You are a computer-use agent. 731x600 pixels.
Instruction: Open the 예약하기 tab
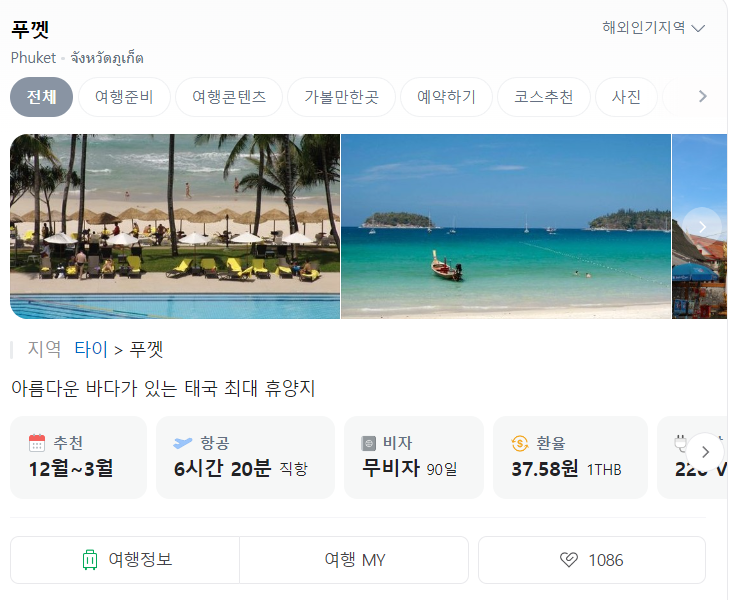pyautogui.click(x=446, y=97)
